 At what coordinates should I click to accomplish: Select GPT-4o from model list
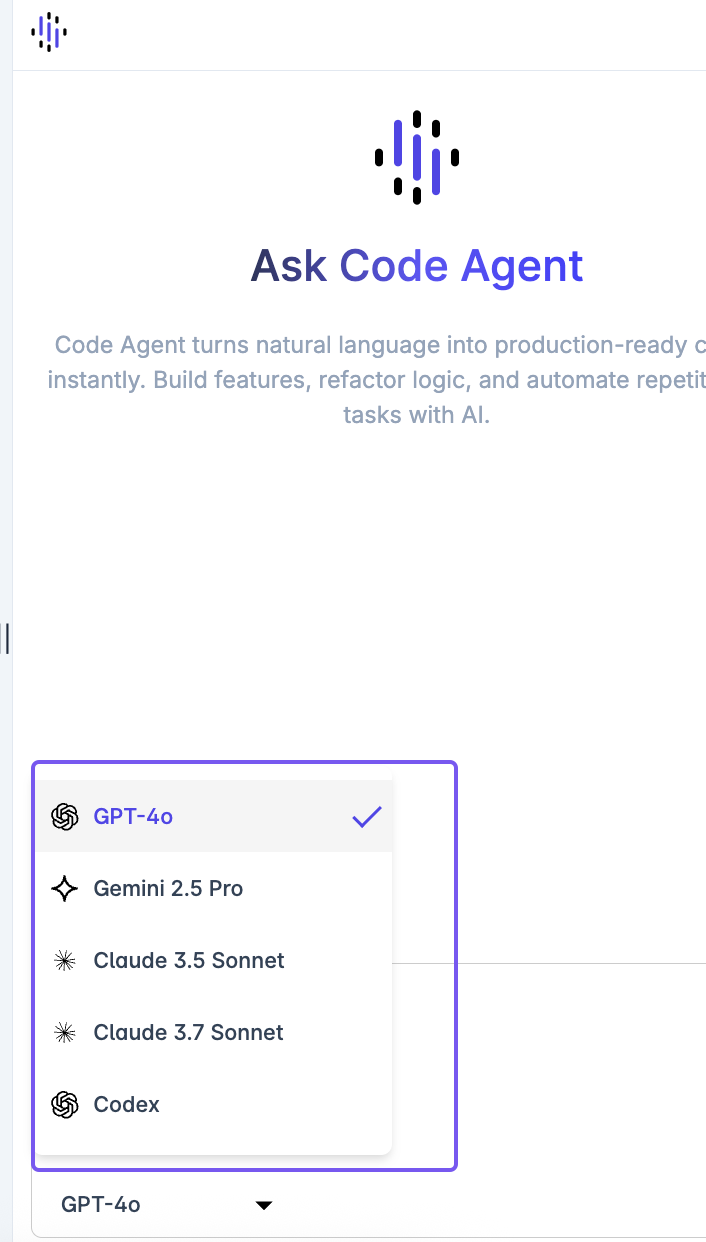(x=215, y=817)
